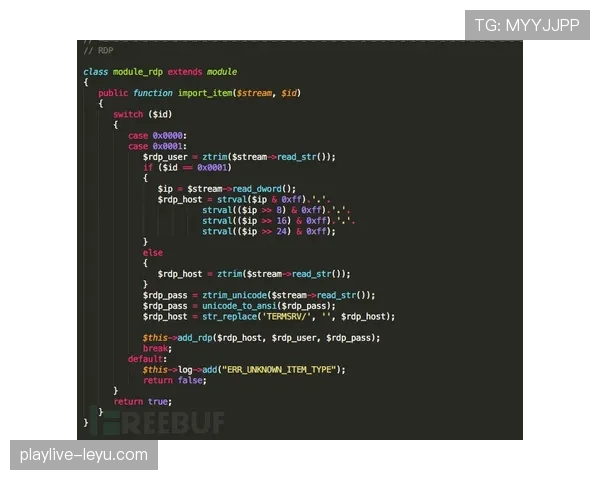Click the default: case label
This screenshot has width=600, height=480.
(x=146, y=358)
